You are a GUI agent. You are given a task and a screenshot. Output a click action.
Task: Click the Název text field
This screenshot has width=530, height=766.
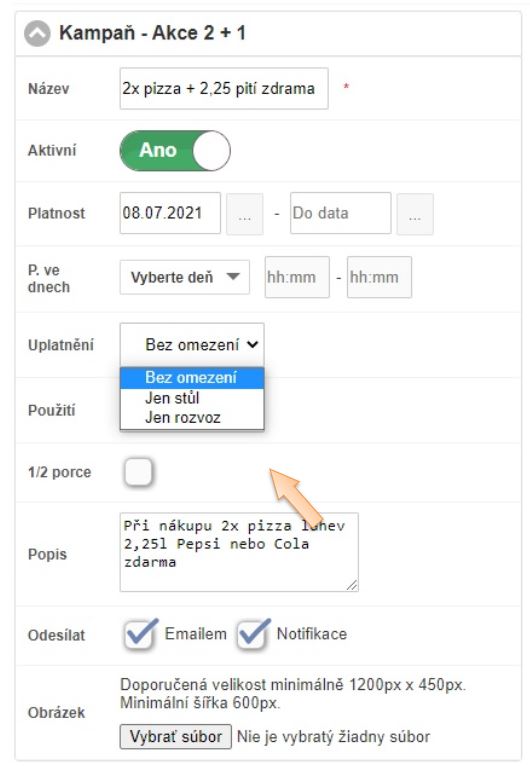pyautogui.click(x=224, y=88)
